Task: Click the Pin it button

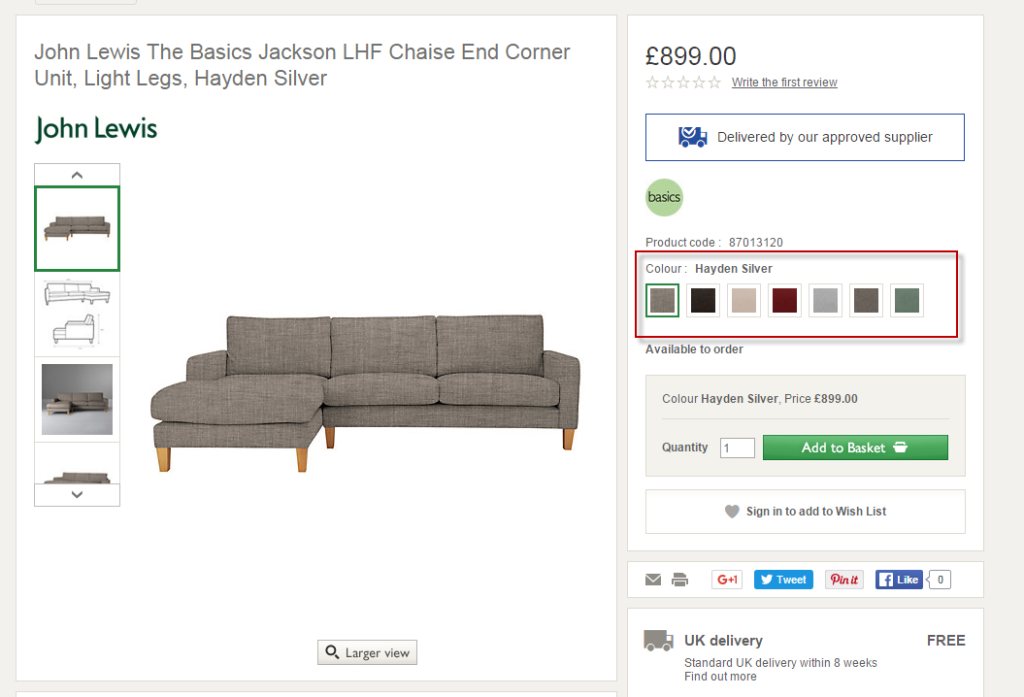Action: [x=844, y=579]
